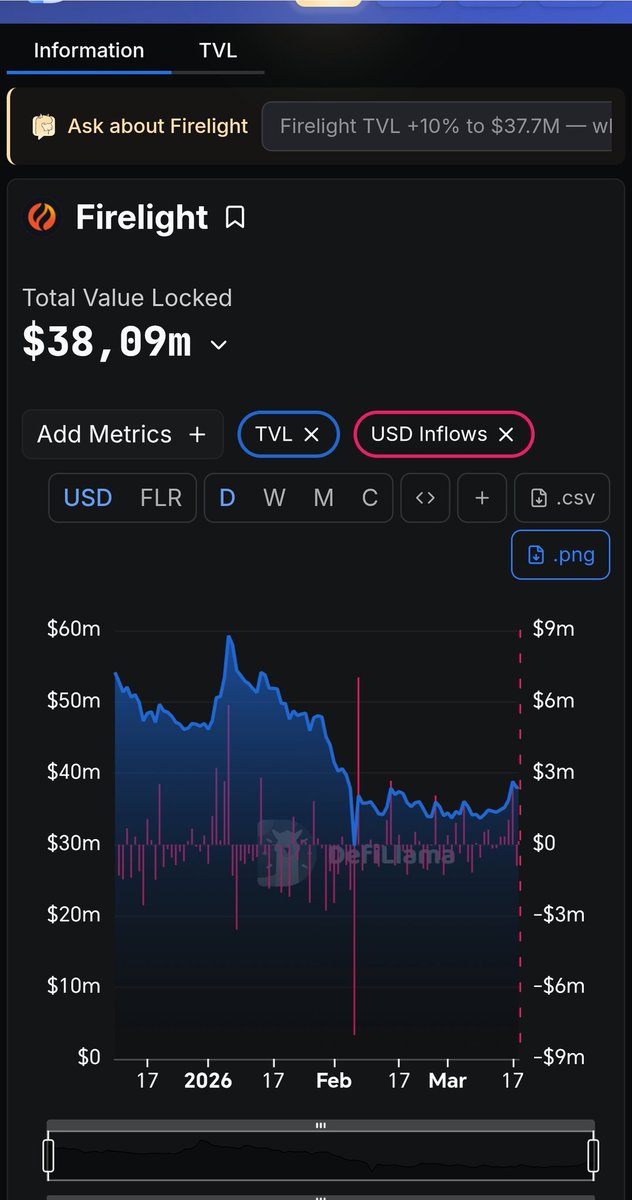Screen dimensions: 632x1200
Task: Switch chart denomination to FLR
Action: click(x=161, y=498)
